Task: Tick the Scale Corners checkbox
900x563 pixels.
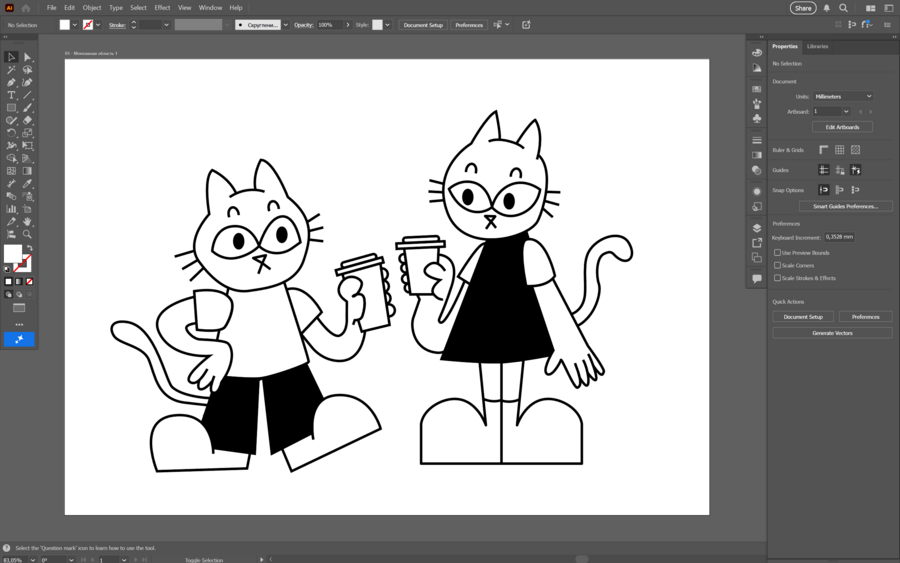Action: [x=777, y=265]
